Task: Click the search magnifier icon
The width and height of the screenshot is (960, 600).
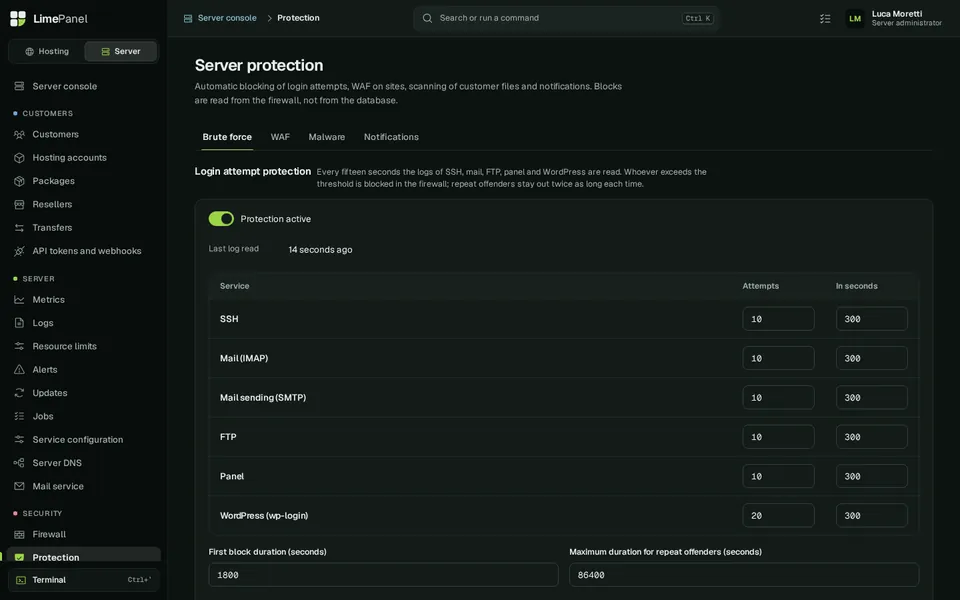Action: [427, 18]
